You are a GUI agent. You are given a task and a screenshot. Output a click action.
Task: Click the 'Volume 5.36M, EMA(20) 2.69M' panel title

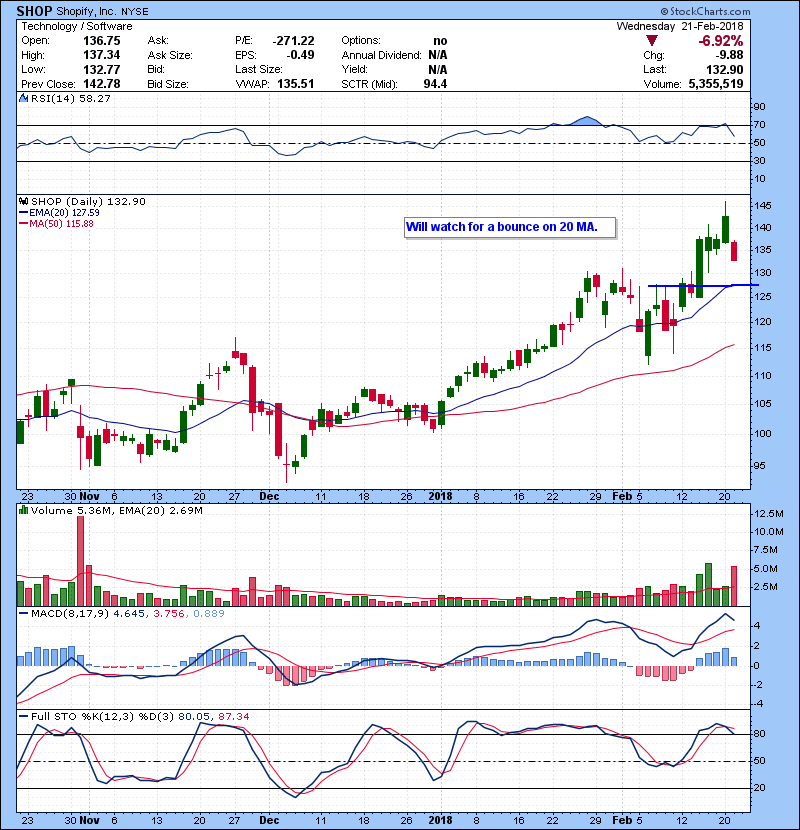[116, 510]
